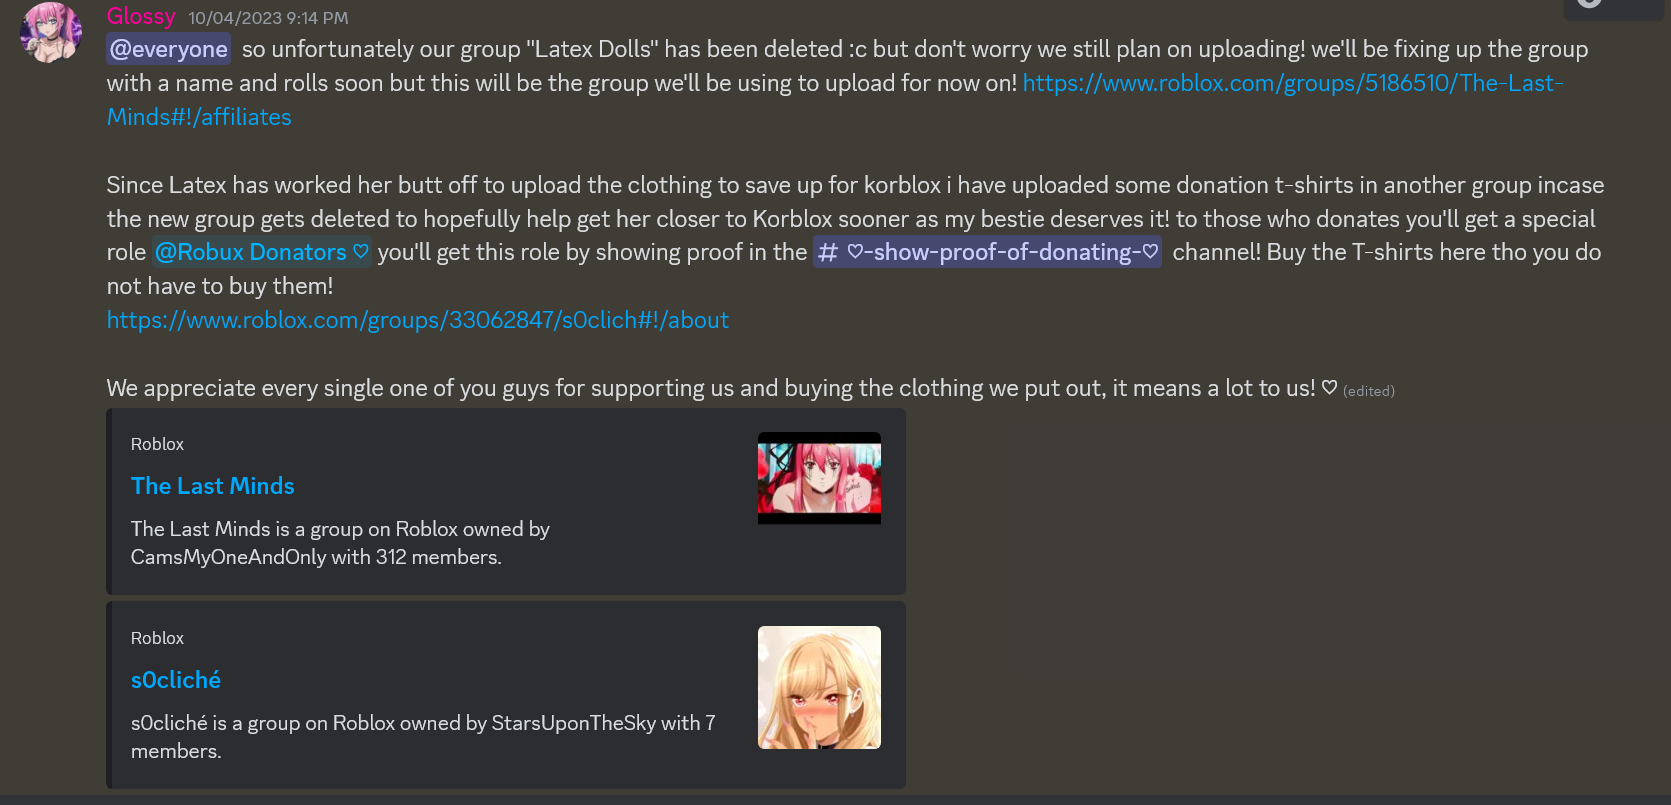Click the s0cliché embed description text
Screen dimensions: 1671x805
click(423, 737)
